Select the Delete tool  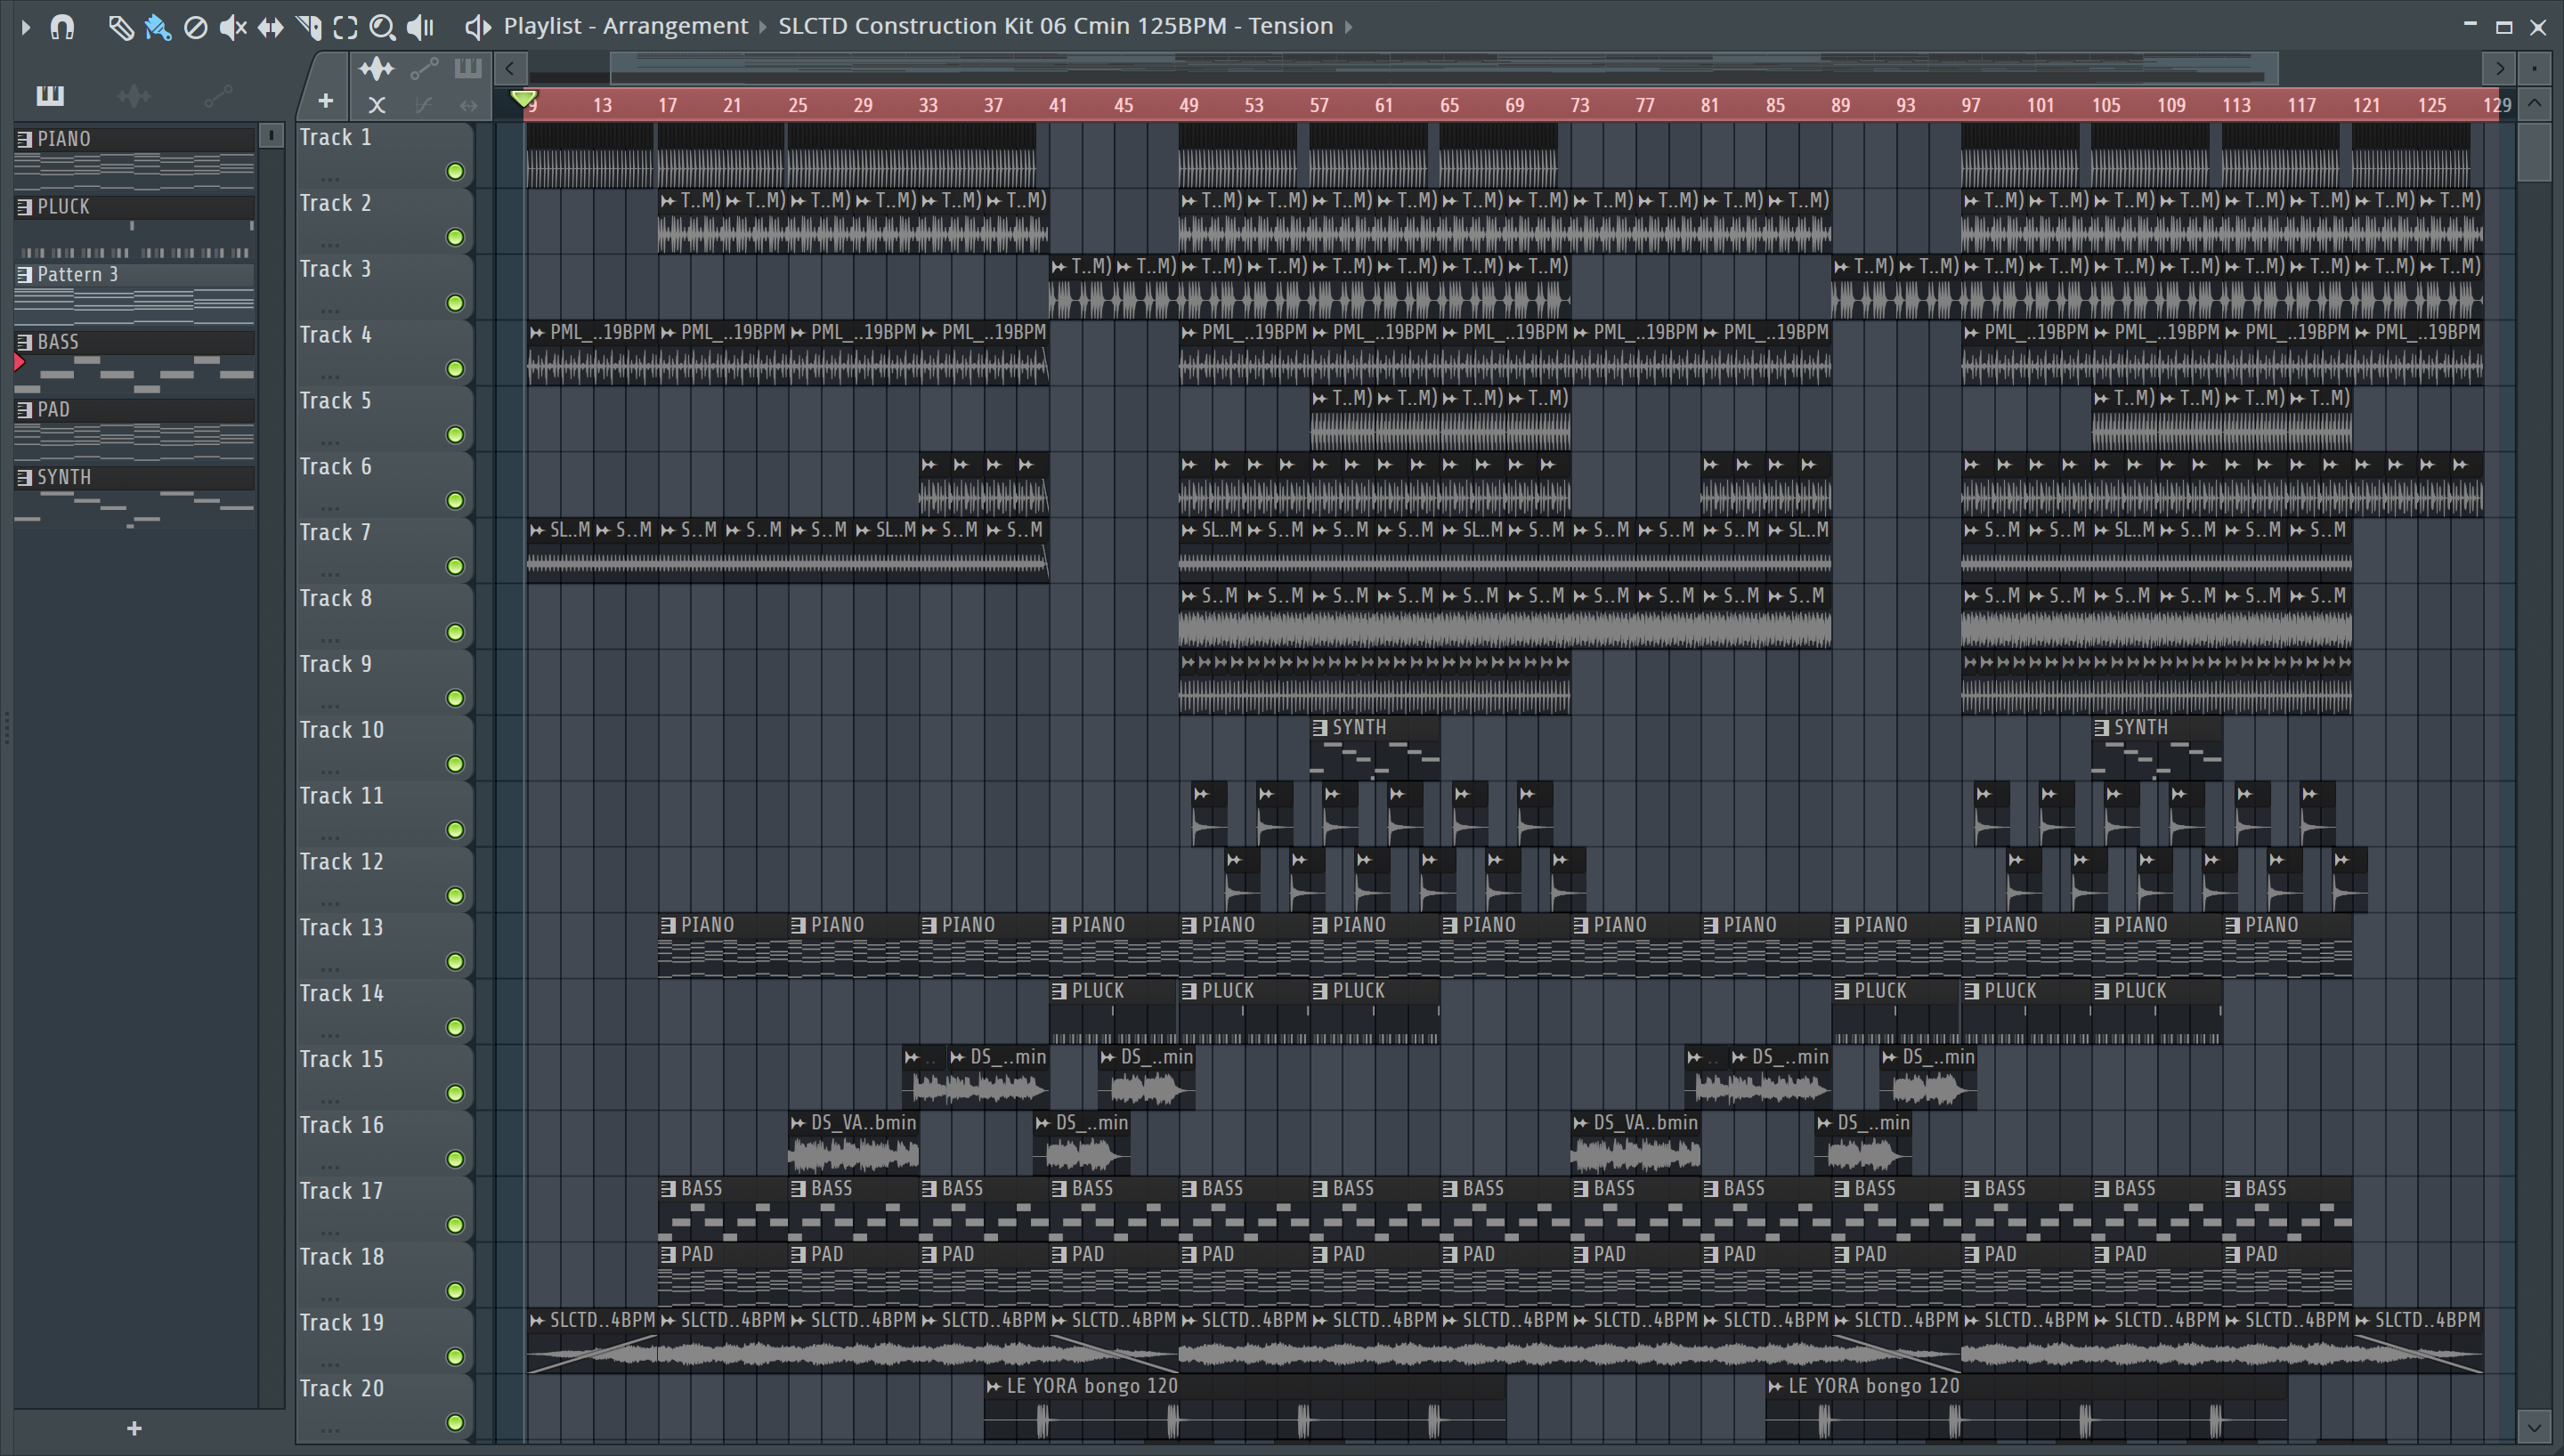[196, 27]
